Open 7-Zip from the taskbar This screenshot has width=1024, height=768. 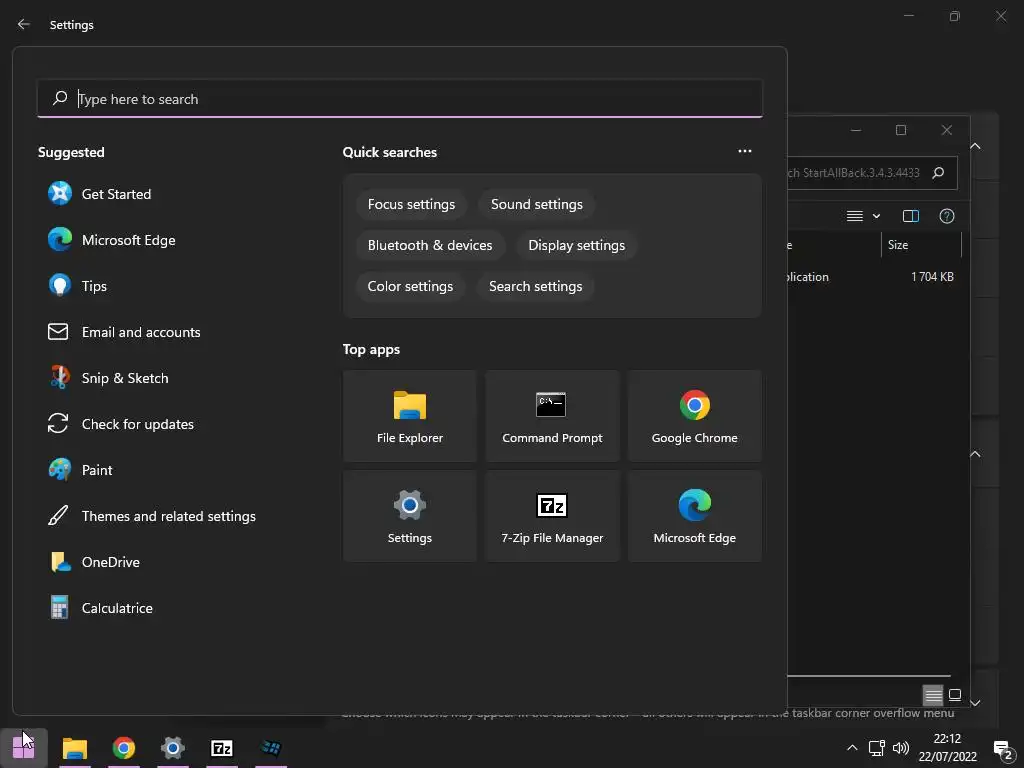[221, 748]
